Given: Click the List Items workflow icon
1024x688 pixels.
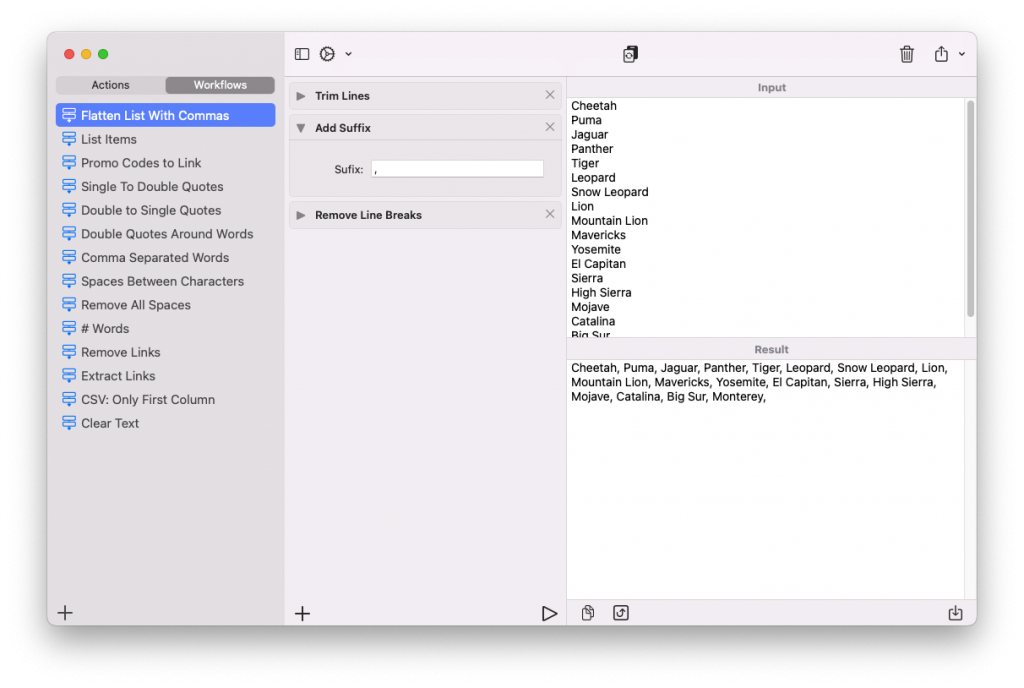Looking at the screenshot, I should [x=69, y=138].
